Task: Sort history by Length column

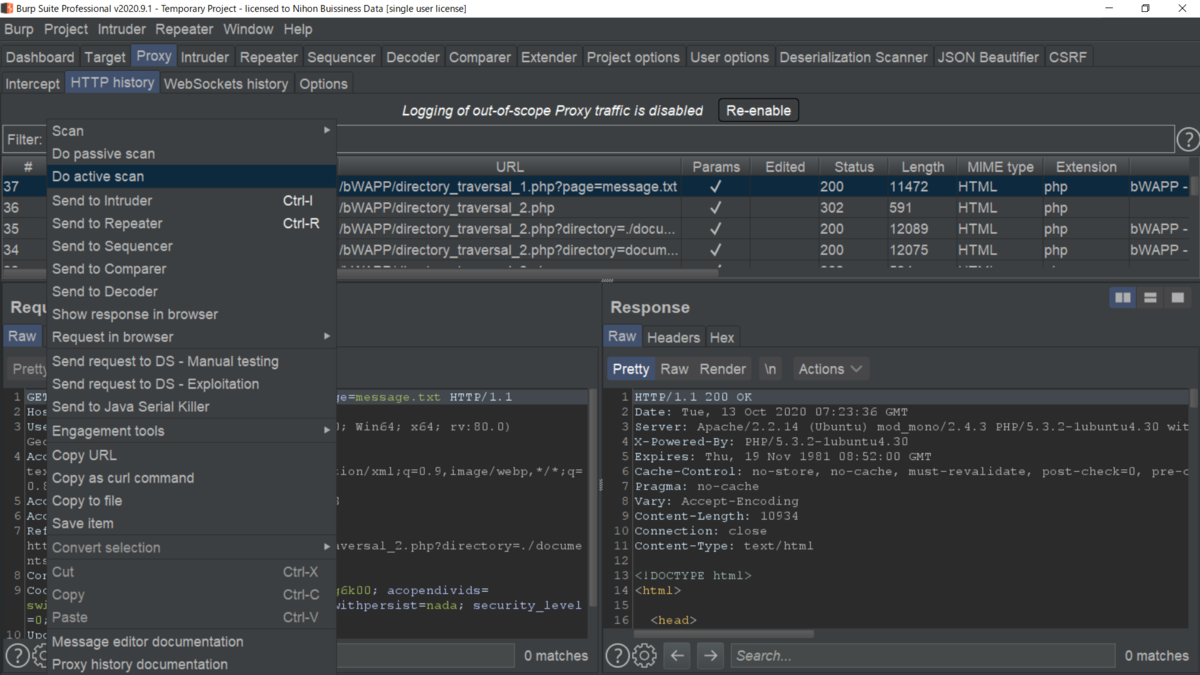Action: click(x=922, y=167)
